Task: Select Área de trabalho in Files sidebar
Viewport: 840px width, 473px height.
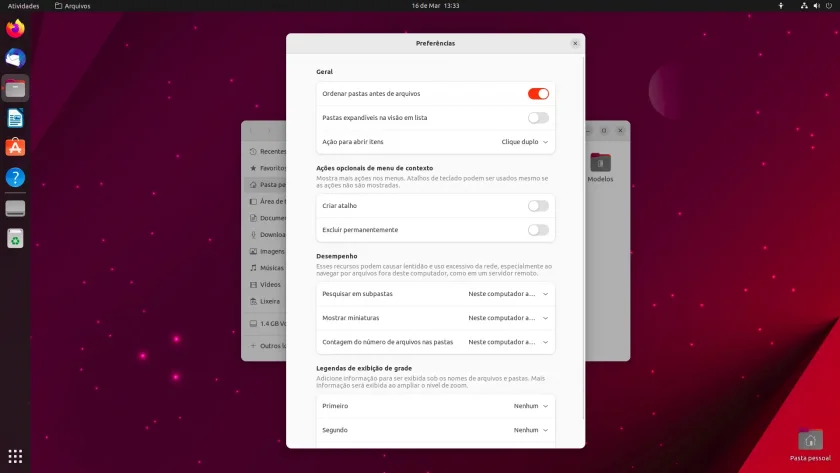Action: (266, 201)
